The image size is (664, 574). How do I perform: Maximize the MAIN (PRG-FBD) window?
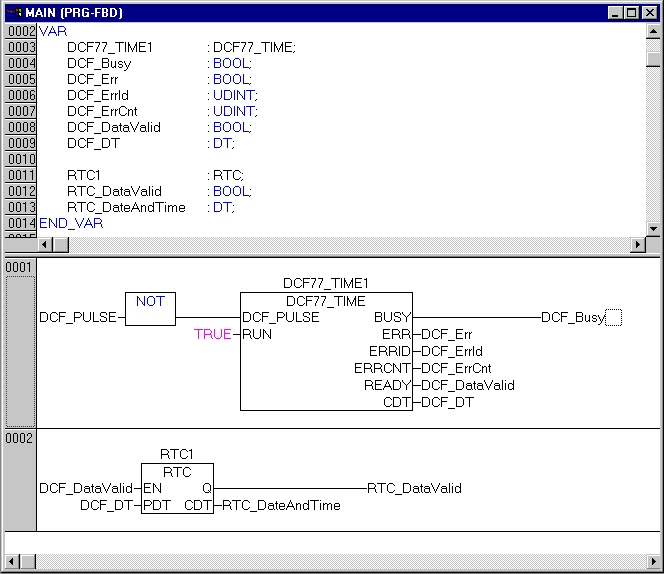631,13
